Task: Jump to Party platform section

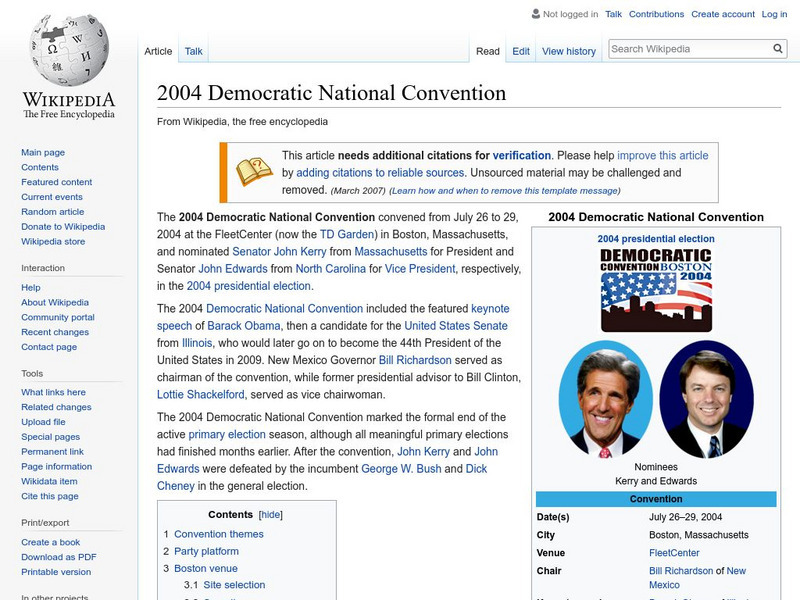Action: point(206,551)
